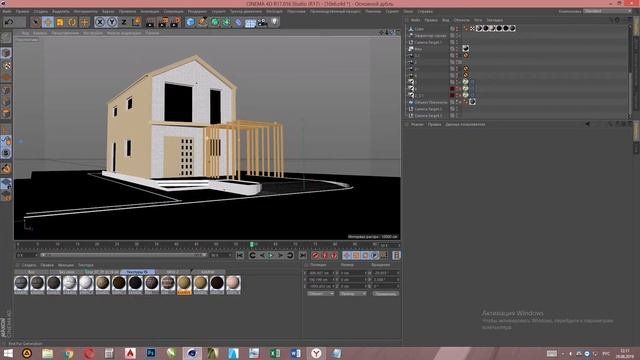Select the spline Pen tool icon

[x=202, y=22]
